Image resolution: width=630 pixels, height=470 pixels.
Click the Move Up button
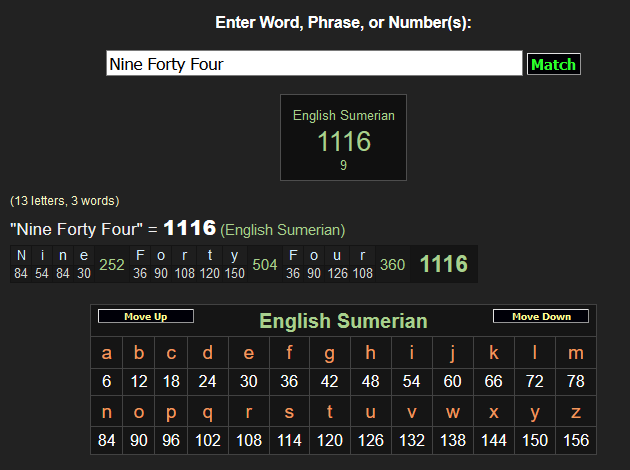(145, 316)
